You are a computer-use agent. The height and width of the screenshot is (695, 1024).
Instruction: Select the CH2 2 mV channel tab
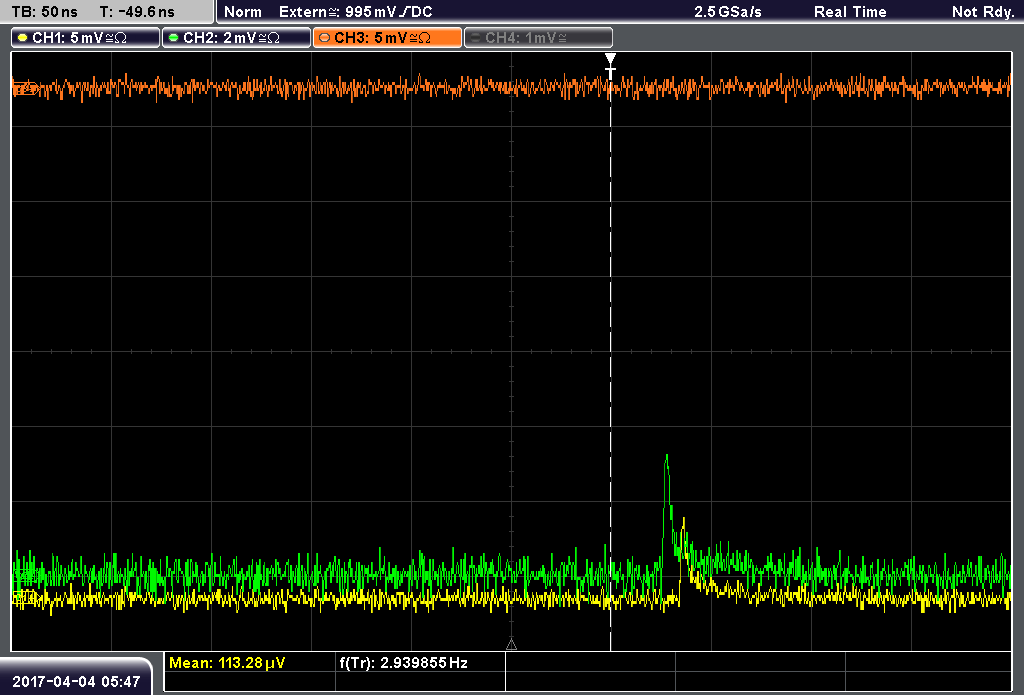pyautogui.click(x=236, y=38)
